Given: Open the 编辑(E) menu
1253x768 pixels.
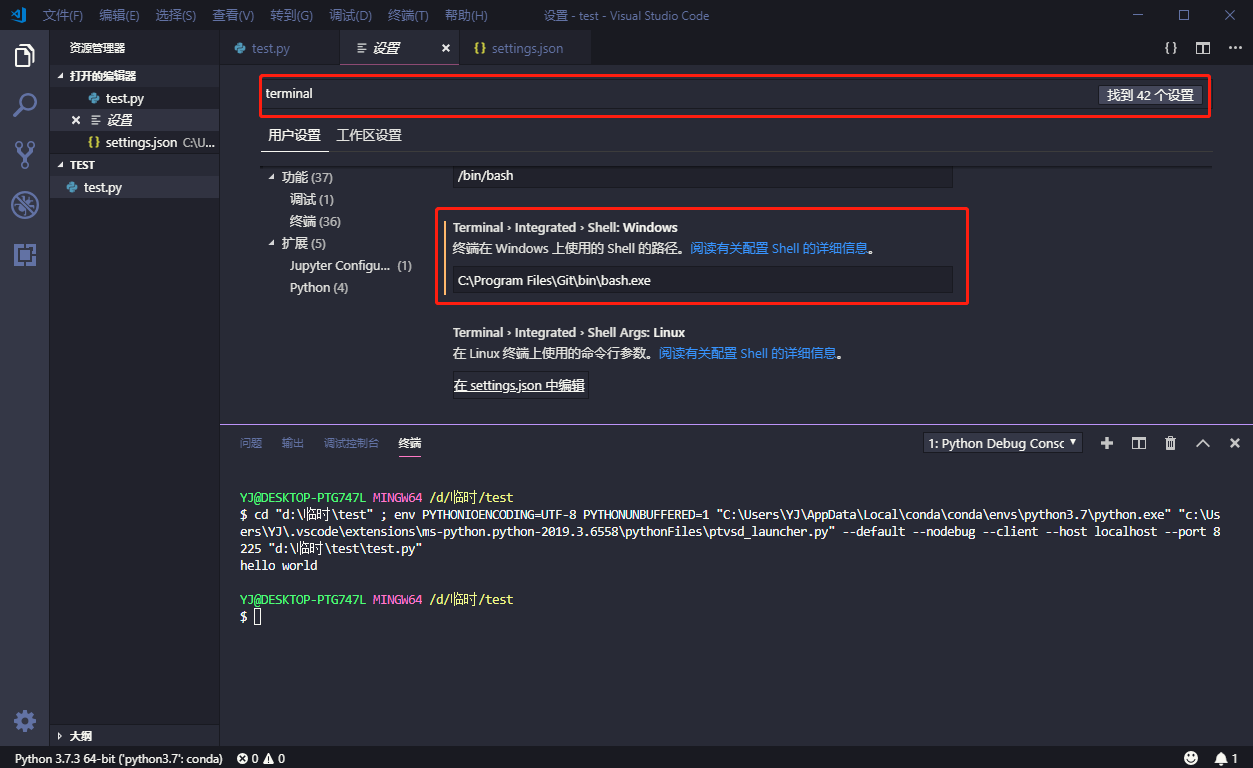Looking at the screenshot, I should coord(120,15).
